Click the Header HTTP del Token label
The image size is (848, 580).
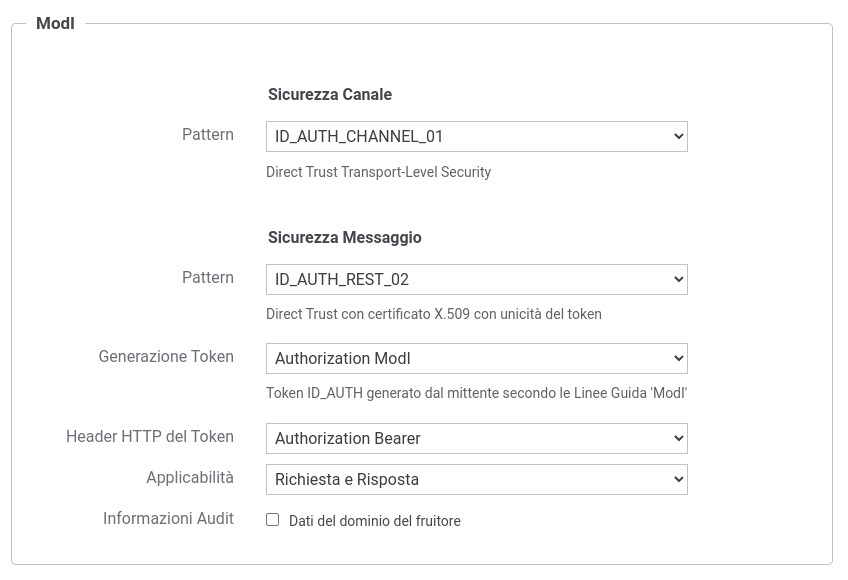pos(150,436)
